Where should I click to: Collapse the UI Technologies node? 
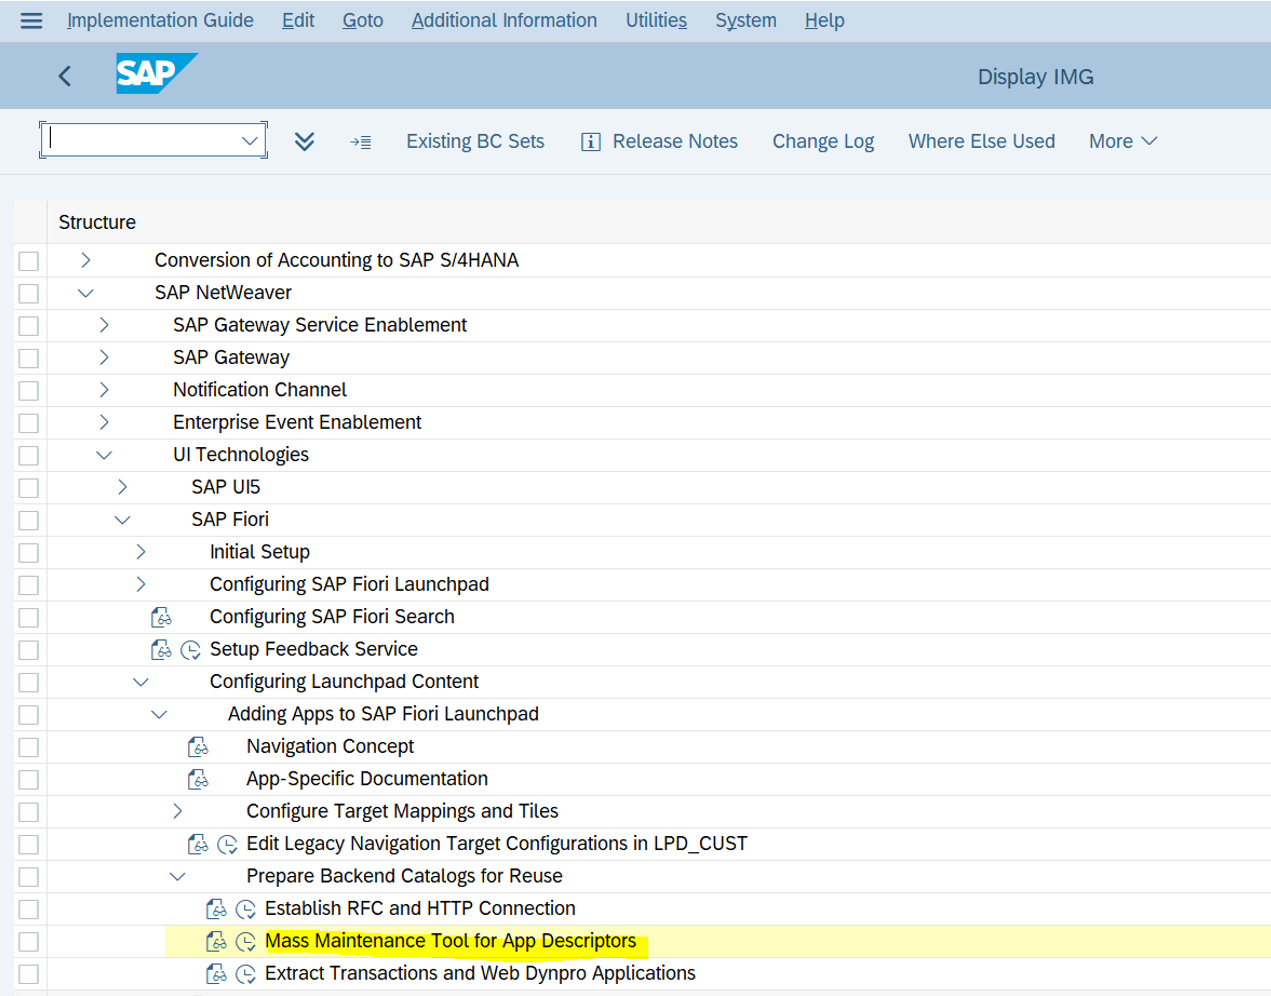pyautogui.click(x=104, y=455)
